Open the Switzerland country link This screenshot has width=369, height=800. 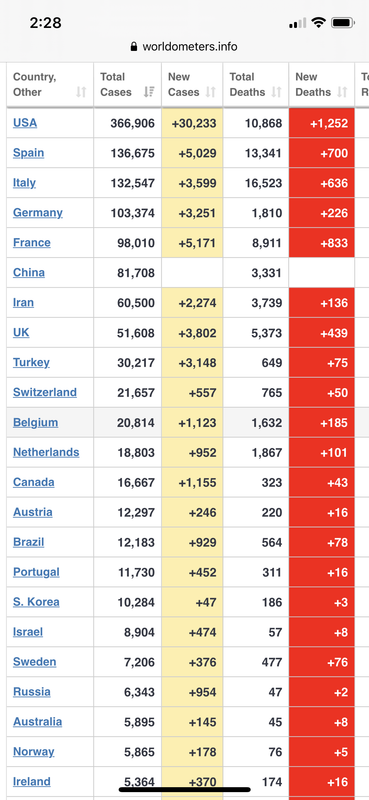[45, 392]
